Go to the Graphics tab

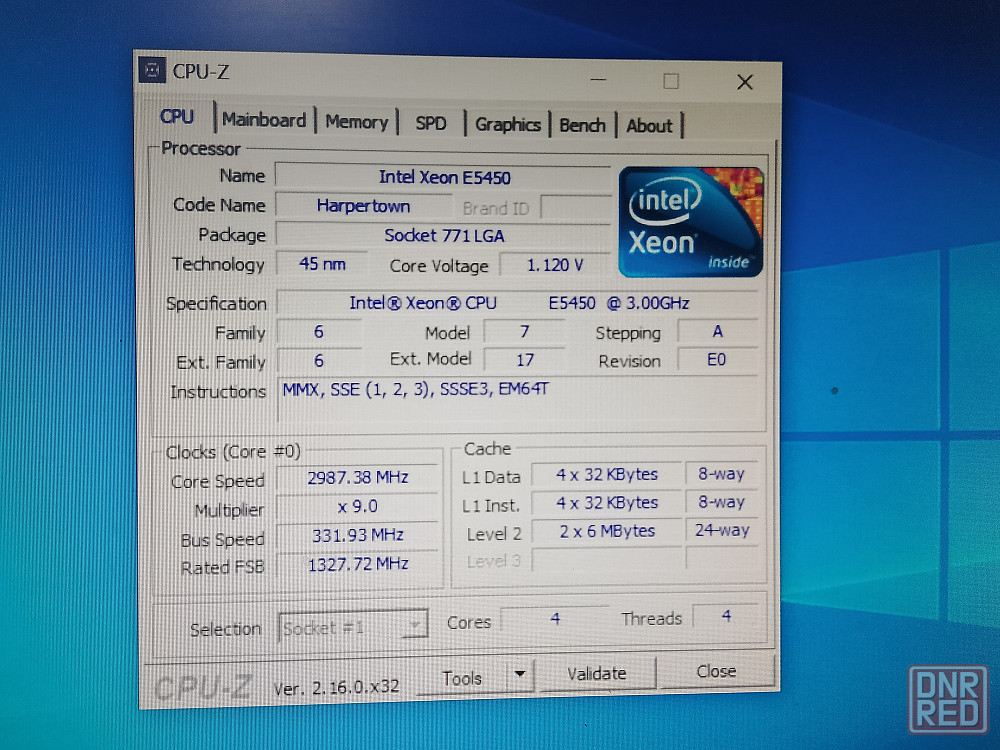click(x=507, y=124)
